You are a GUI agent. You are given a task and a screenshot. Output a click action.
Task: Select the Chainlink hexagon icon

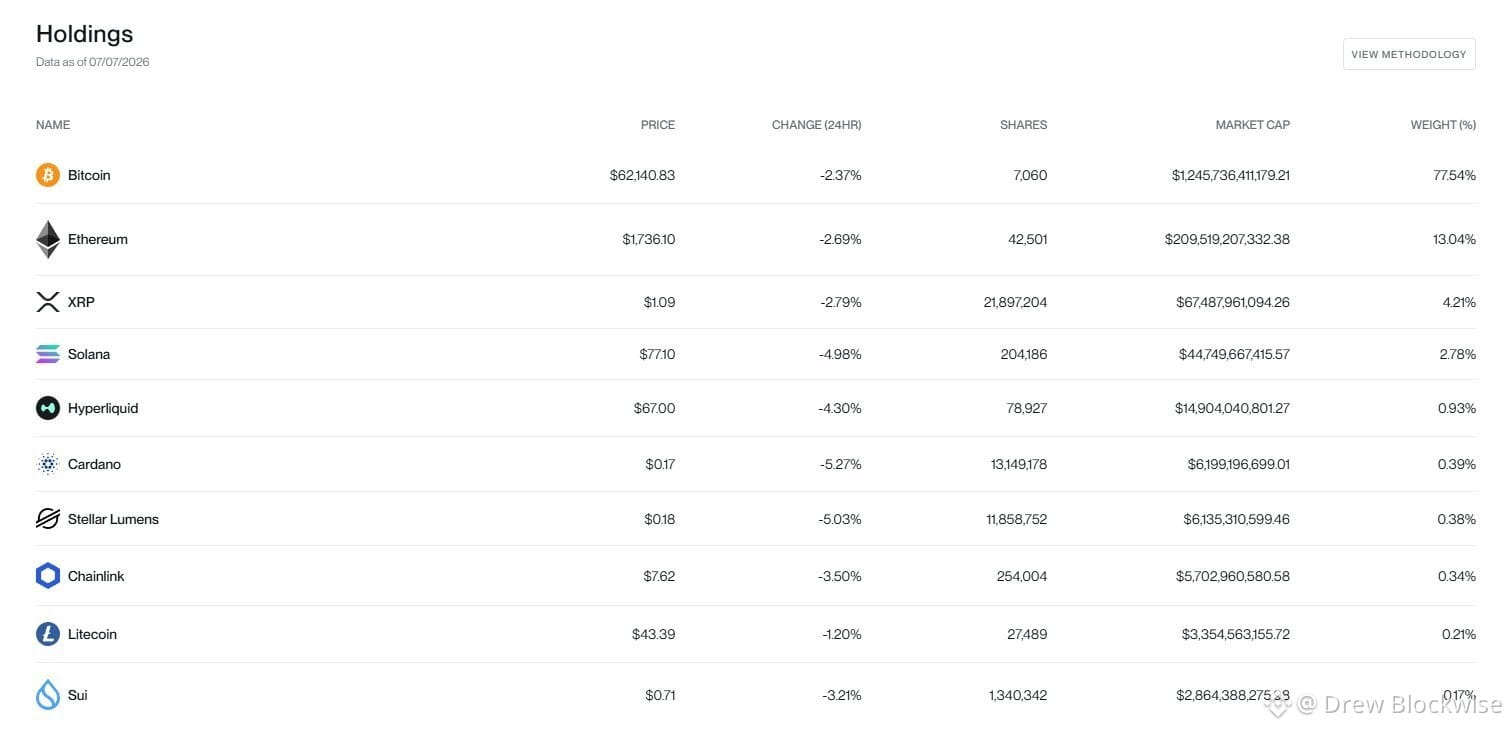pyautogui.click(x=48, y=576)
